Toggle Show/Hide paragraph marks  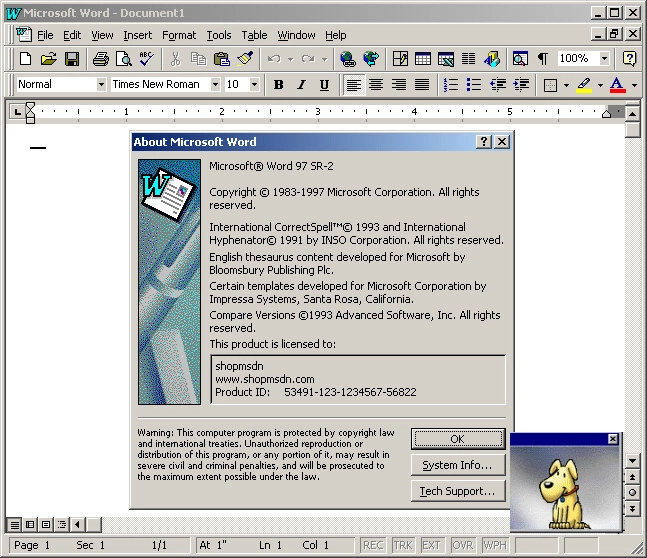click(542, 59)
